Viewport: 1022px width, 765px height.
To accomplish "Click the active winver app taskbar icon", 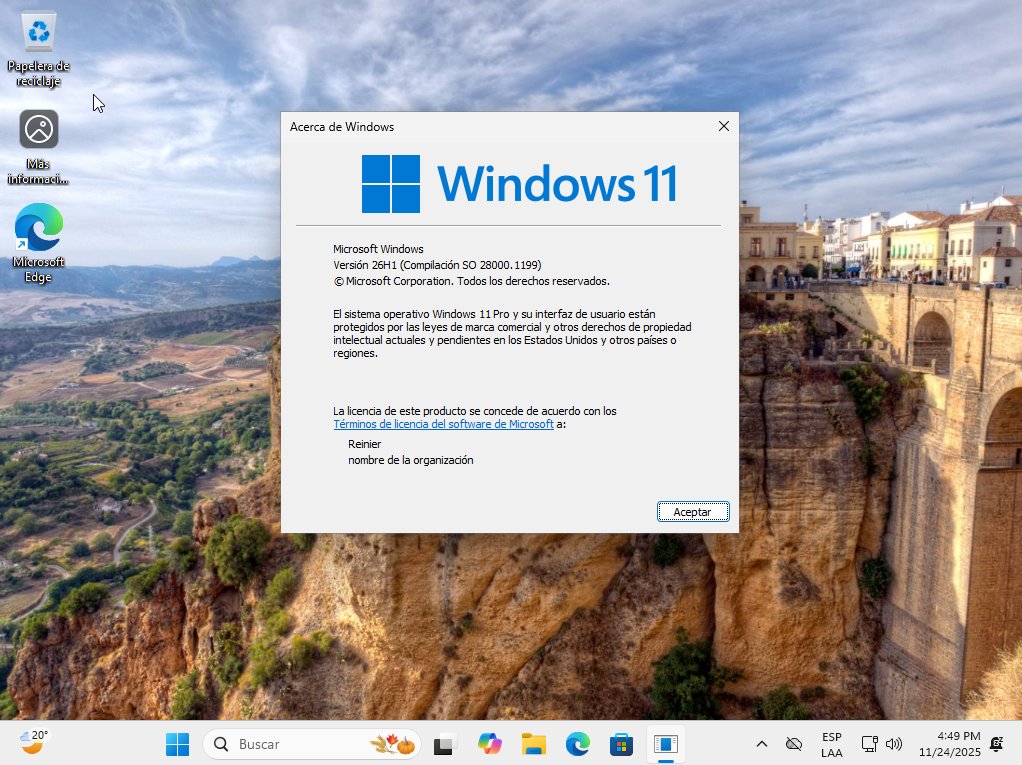I will pyautogui.click(x=665, y=744).
